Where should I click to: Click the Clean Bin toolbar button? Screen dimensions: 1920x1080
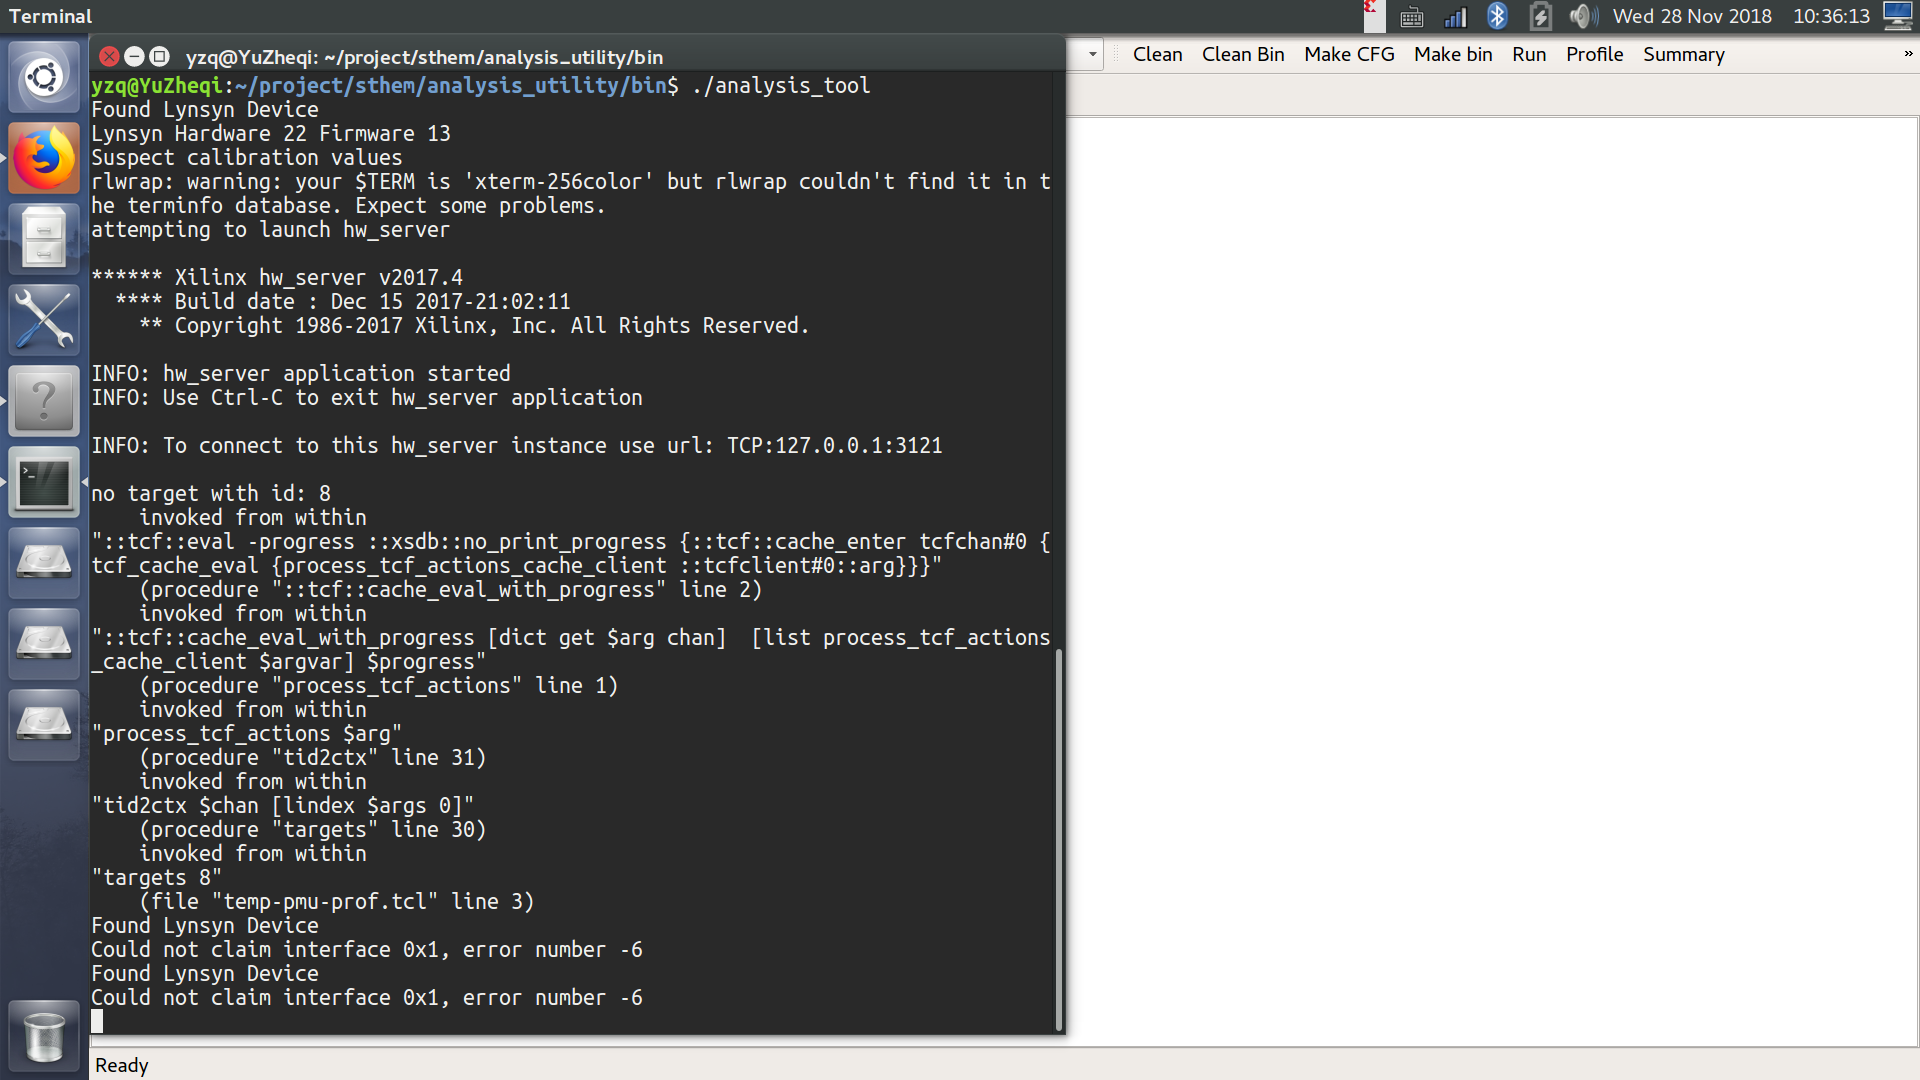(x=1243, y=54)
